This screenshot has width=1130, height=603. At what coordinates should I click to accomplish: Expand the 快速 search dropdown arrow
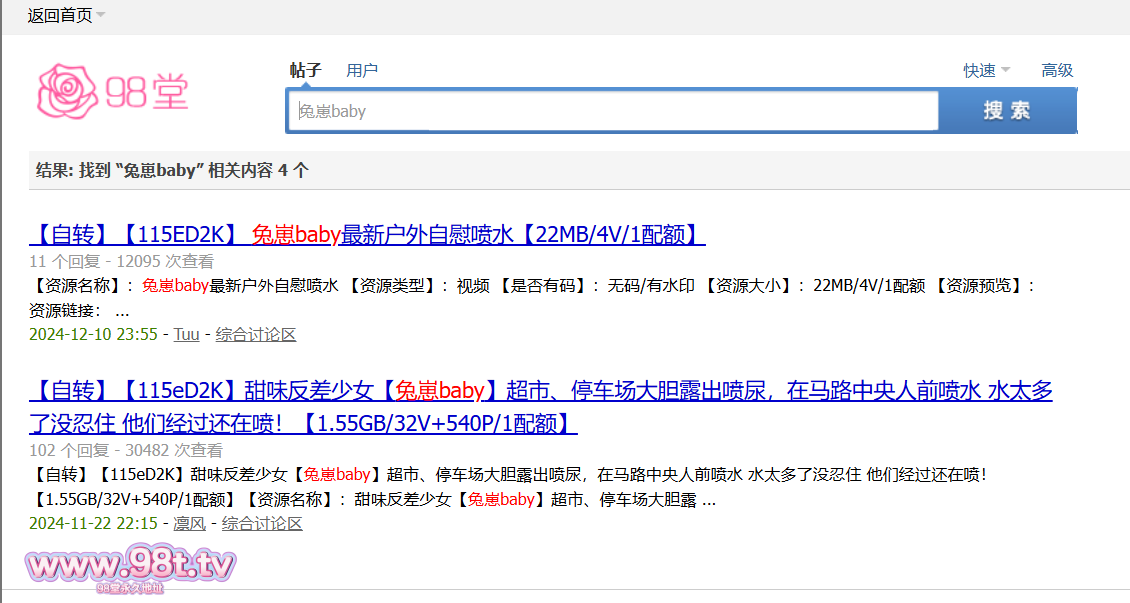[x=1005, y=70]
